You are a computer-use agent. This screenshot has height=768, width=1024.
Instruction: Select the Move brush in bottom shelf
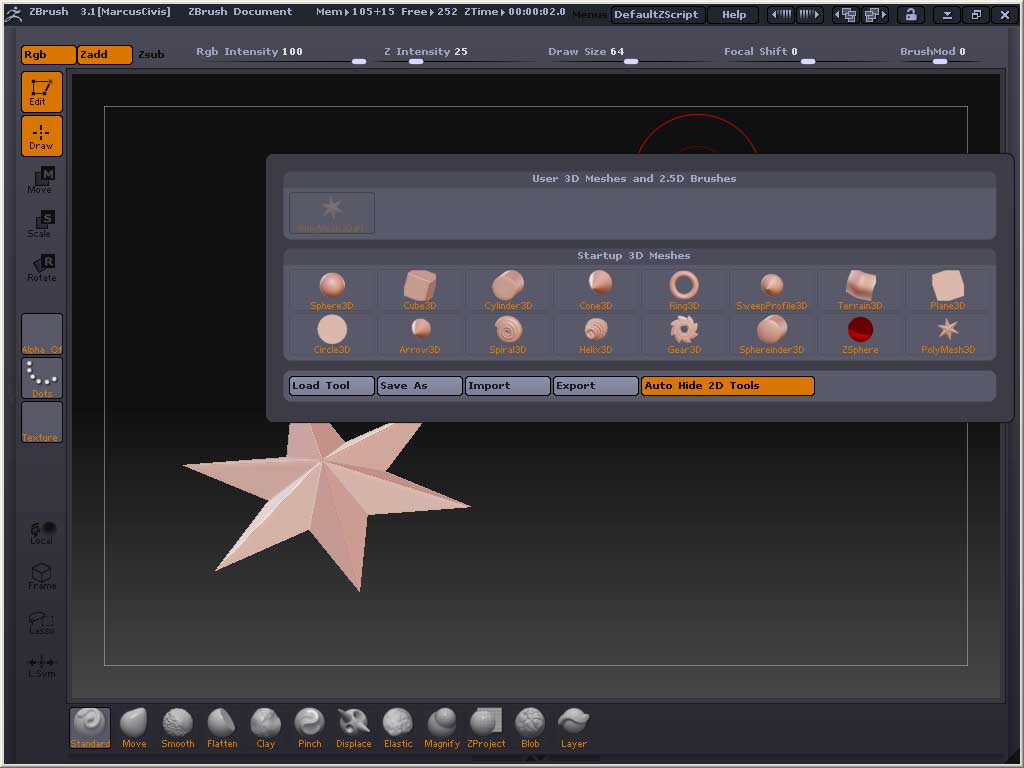134,728
